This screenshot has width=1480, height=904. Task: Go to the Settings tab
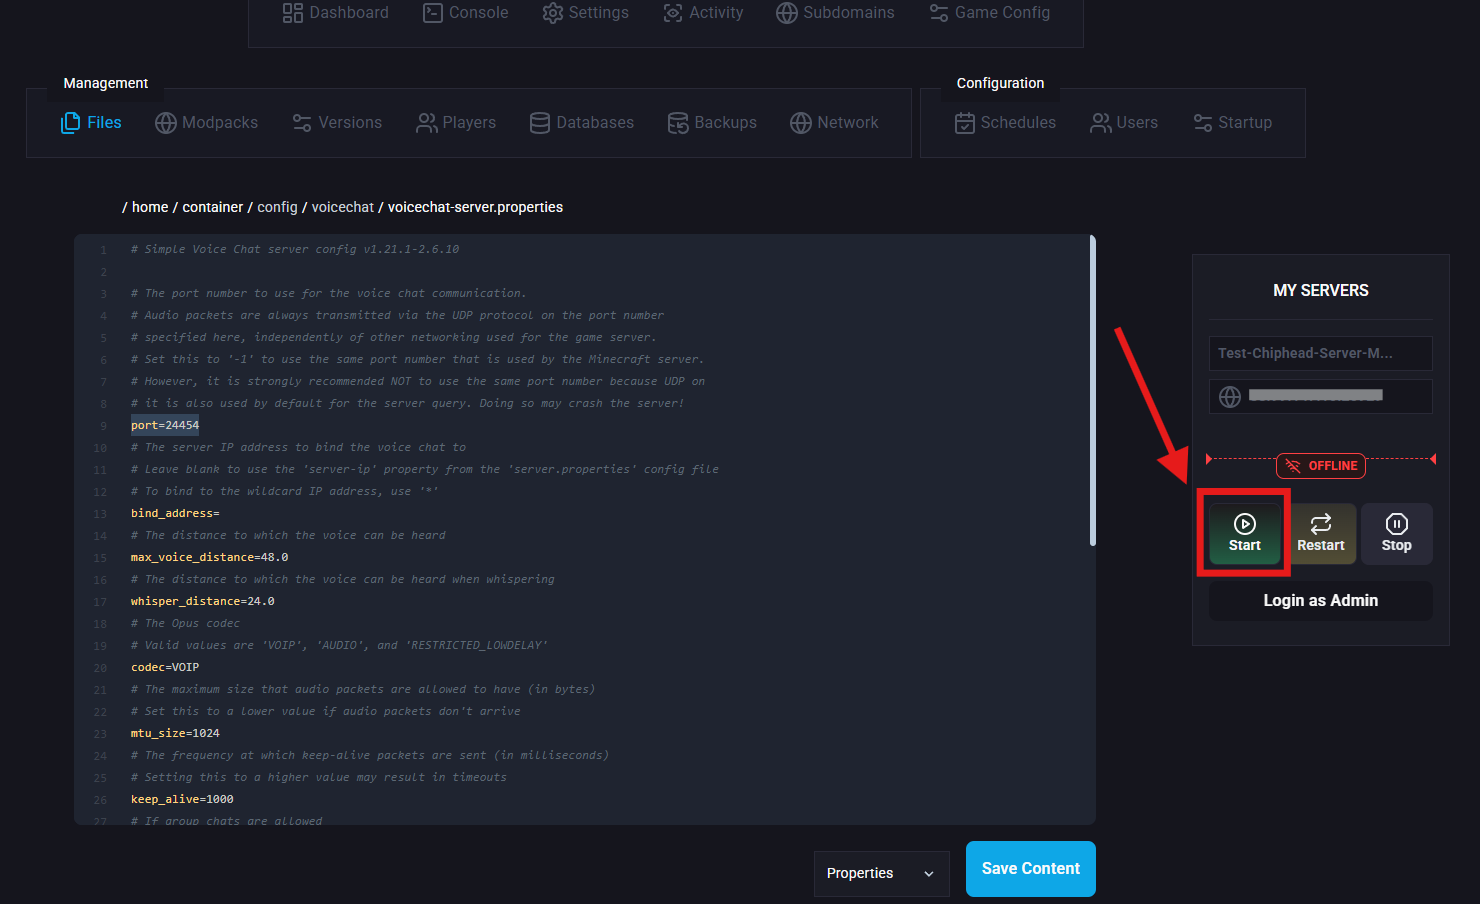tap(586, 13)
